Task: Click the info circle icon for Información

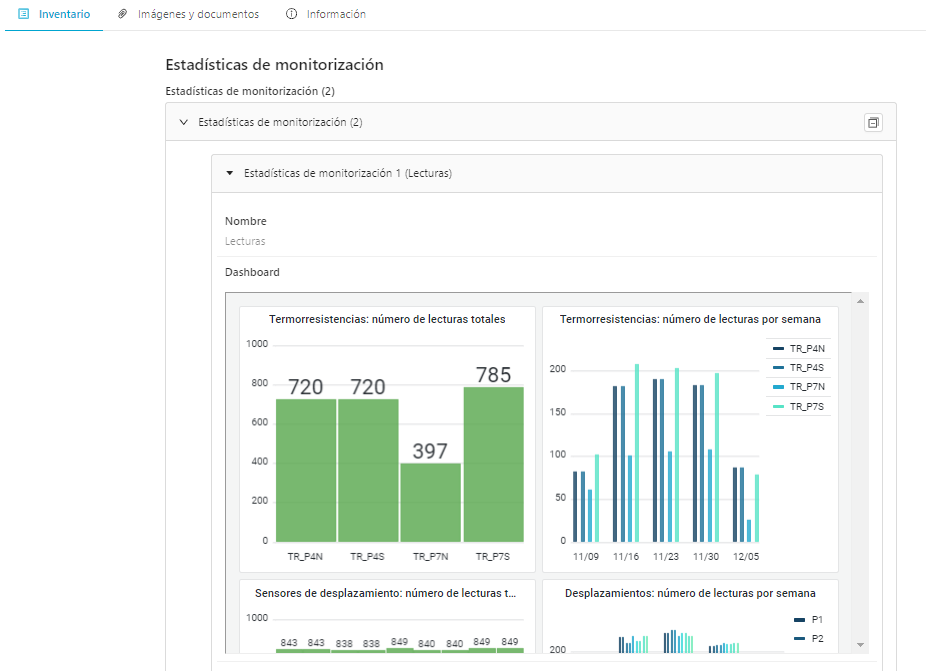Action: pyautogui.click(x=291, y=14)
